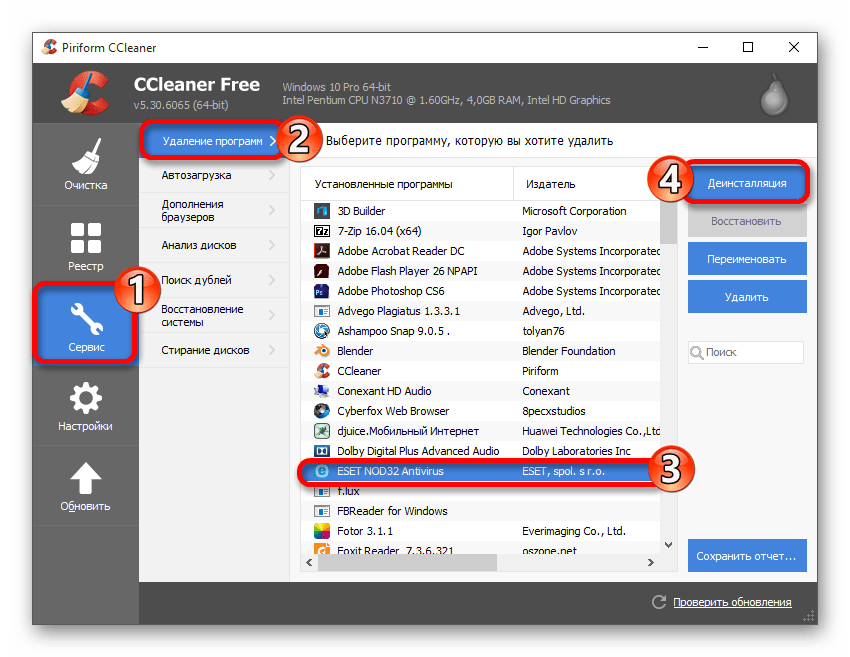This screenshot has width=850, height=657.
Task: Select 7-Zip 16.04 (x64) row text
Action: (379, 231)
